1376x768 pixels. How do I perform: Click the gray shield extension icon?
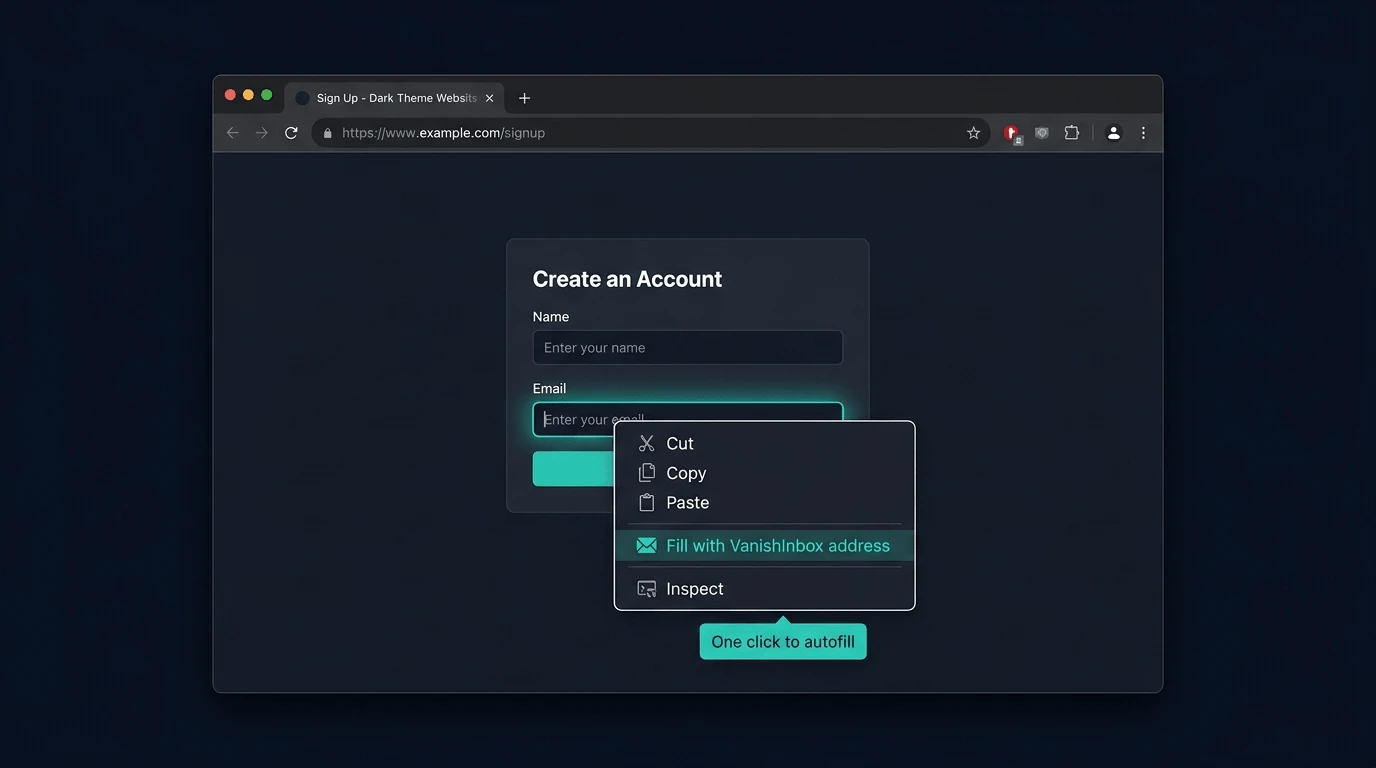point(1042,133)
